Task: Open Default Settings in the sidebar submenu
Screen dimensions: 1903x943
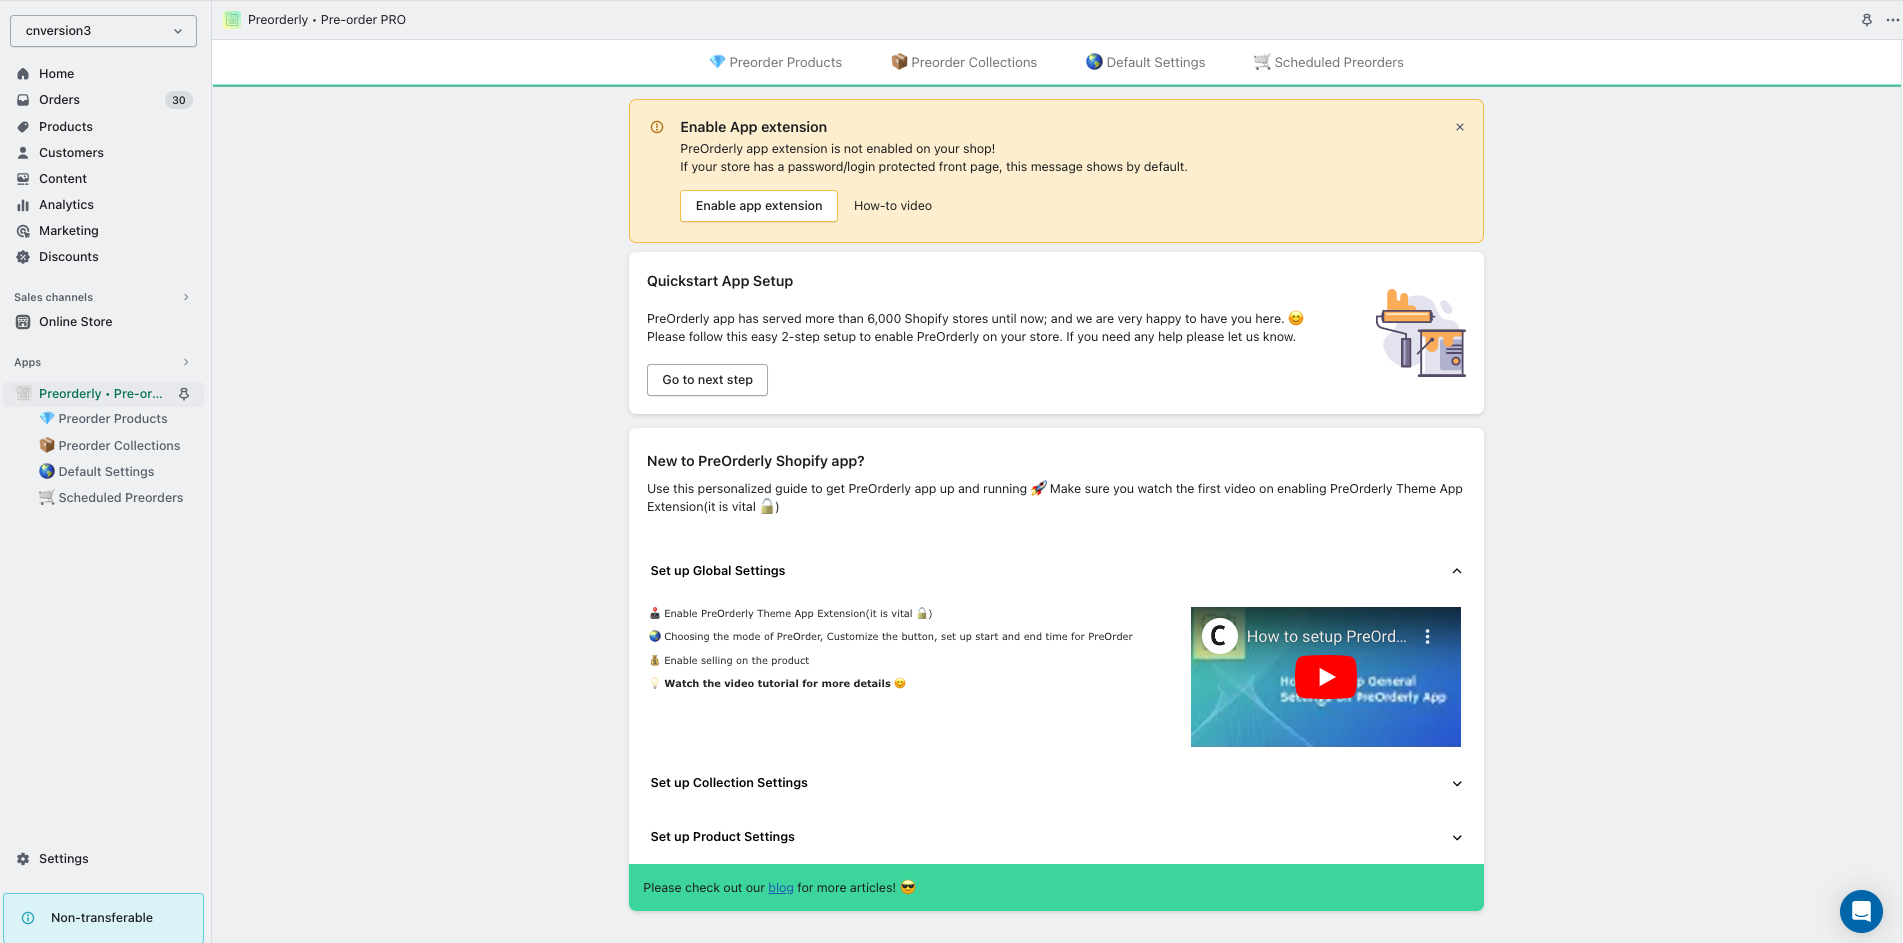Action: 106,472
